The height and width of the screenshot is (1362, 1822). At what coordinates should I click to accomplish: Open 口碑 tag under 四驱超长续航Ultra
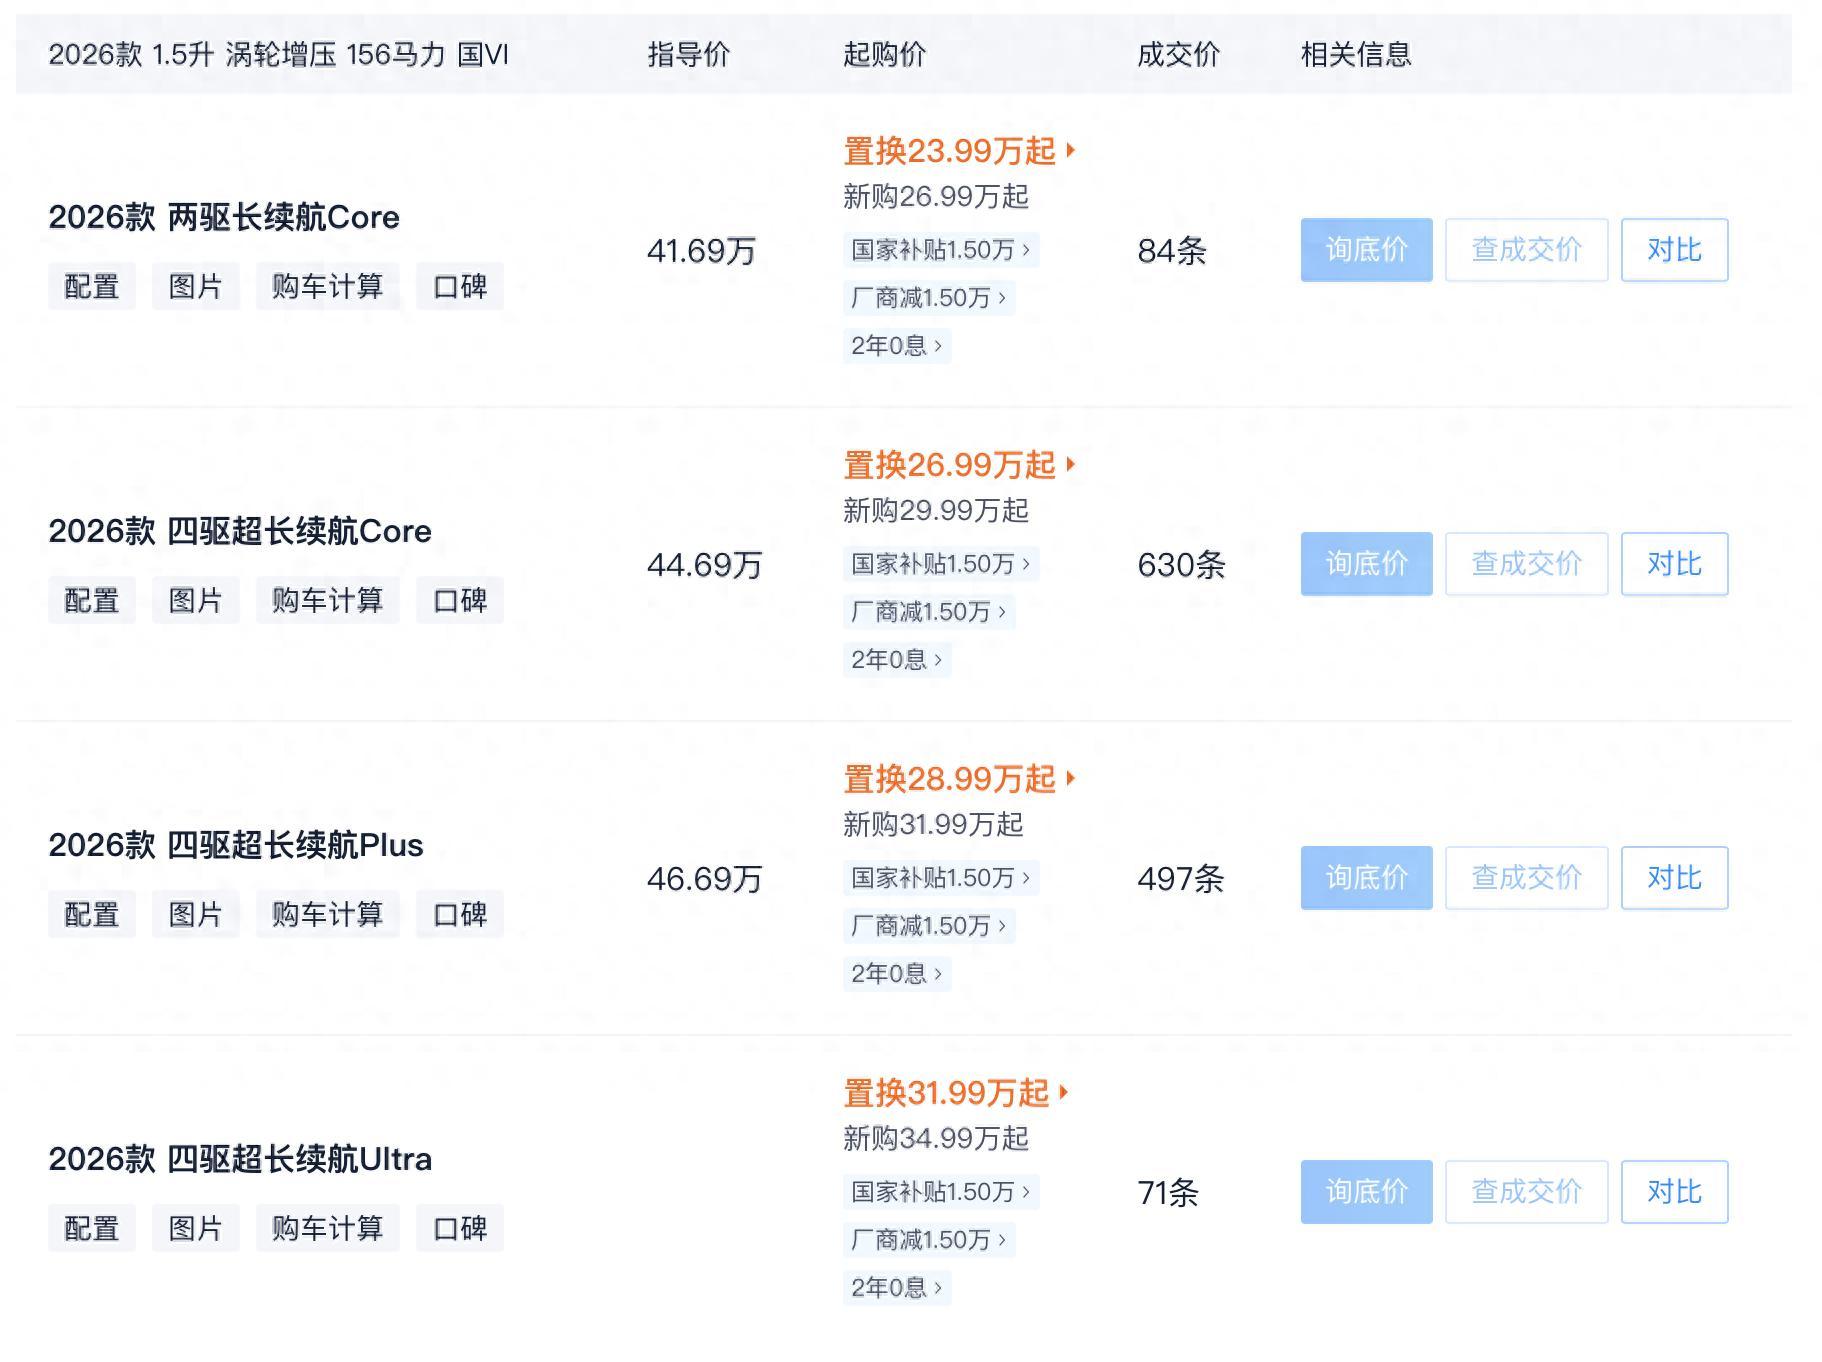tap(459, 1229)
